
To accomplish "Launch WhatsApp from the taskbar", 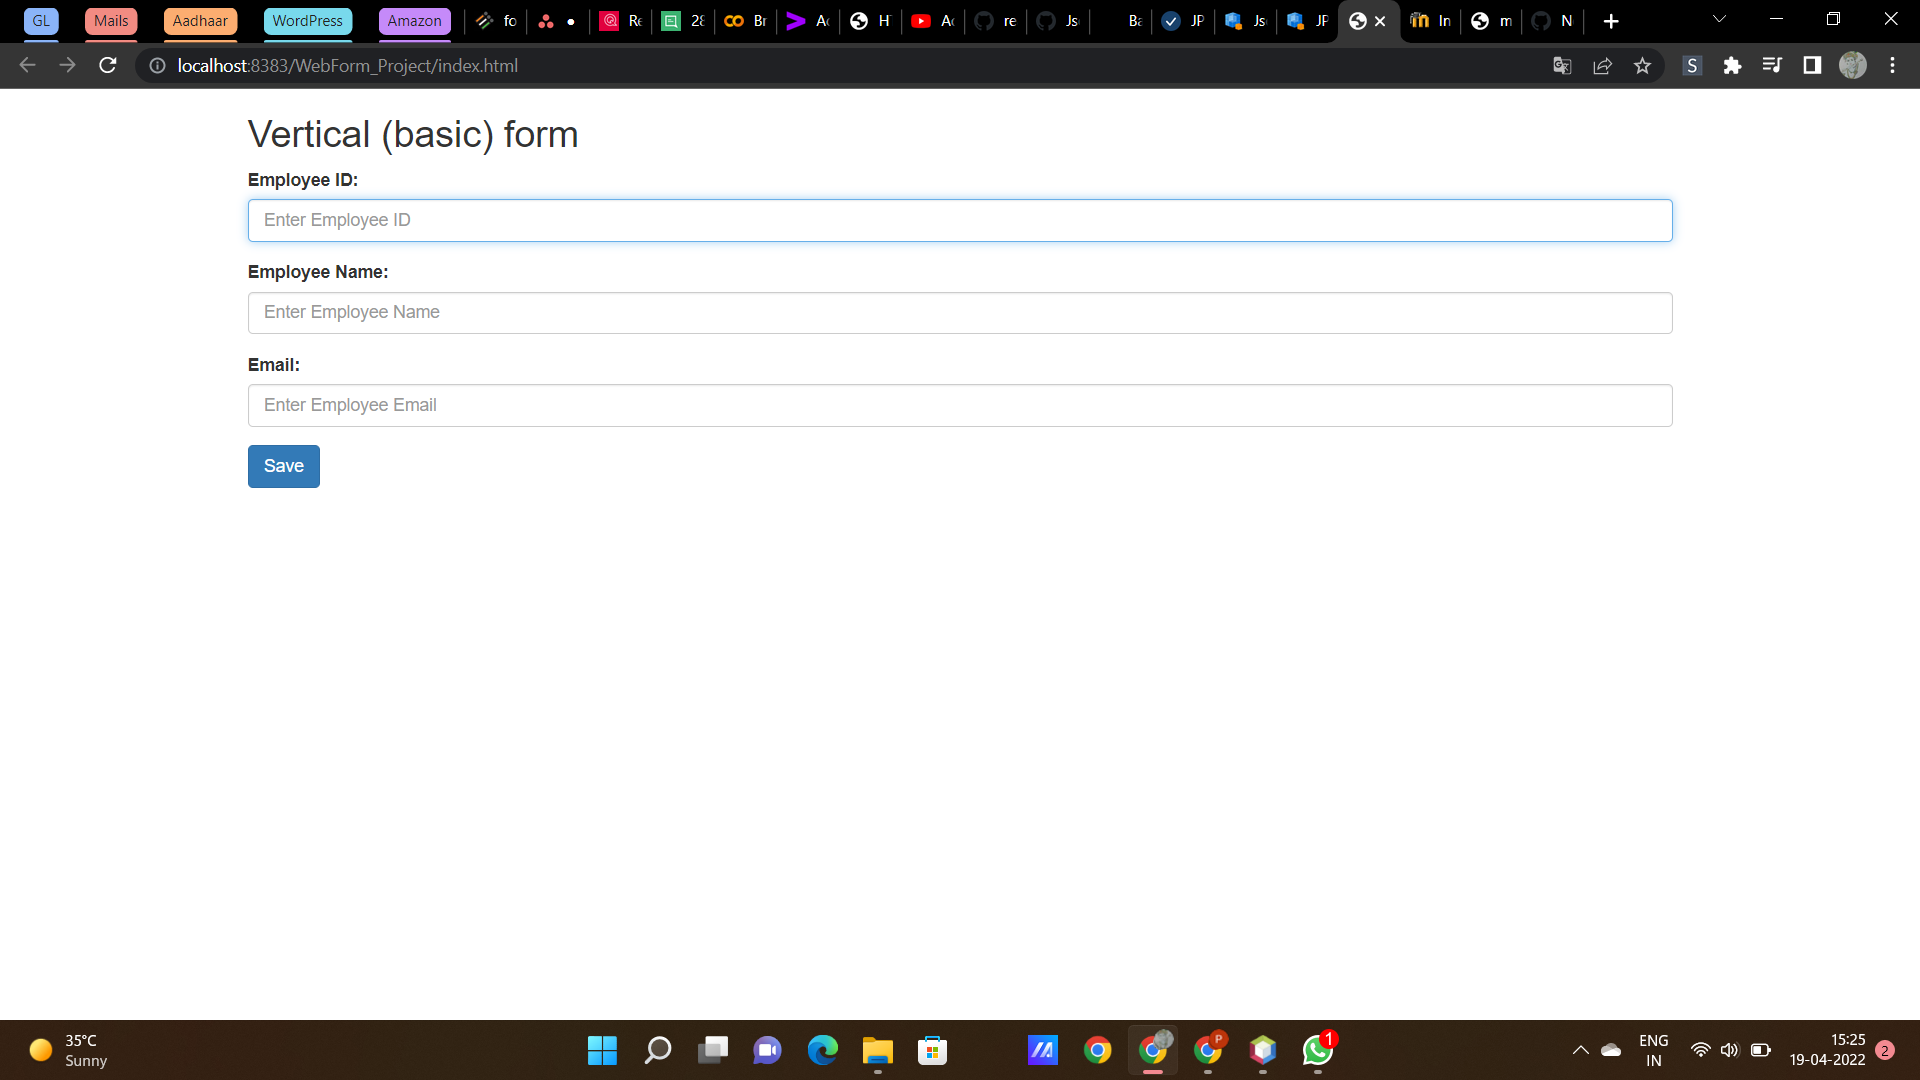I will coord(1316,1051).
